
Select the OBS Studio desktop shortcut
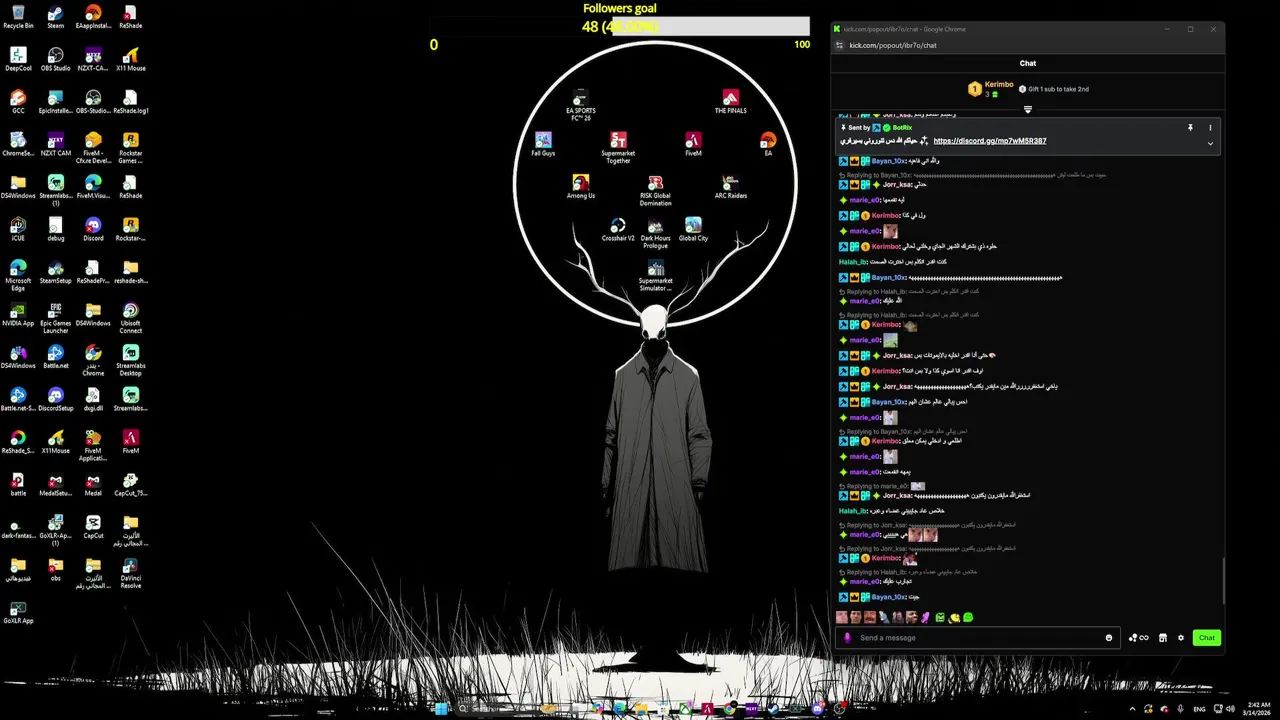(56, 59)
